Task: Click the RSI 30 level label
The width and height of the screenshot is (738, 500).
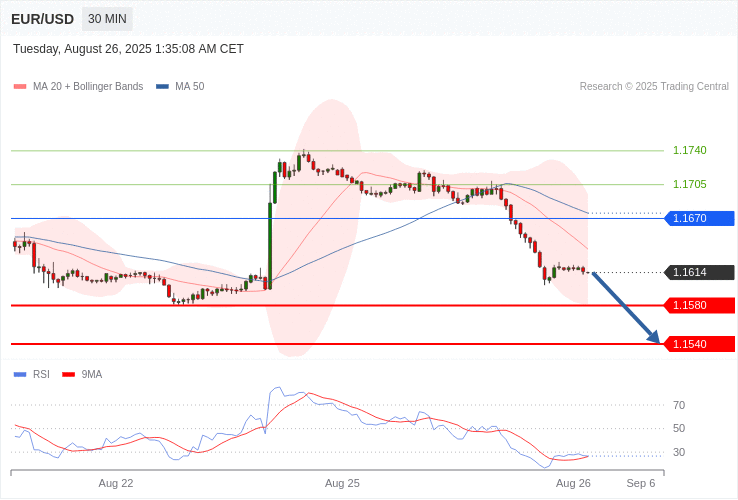Action: point(679,452)
